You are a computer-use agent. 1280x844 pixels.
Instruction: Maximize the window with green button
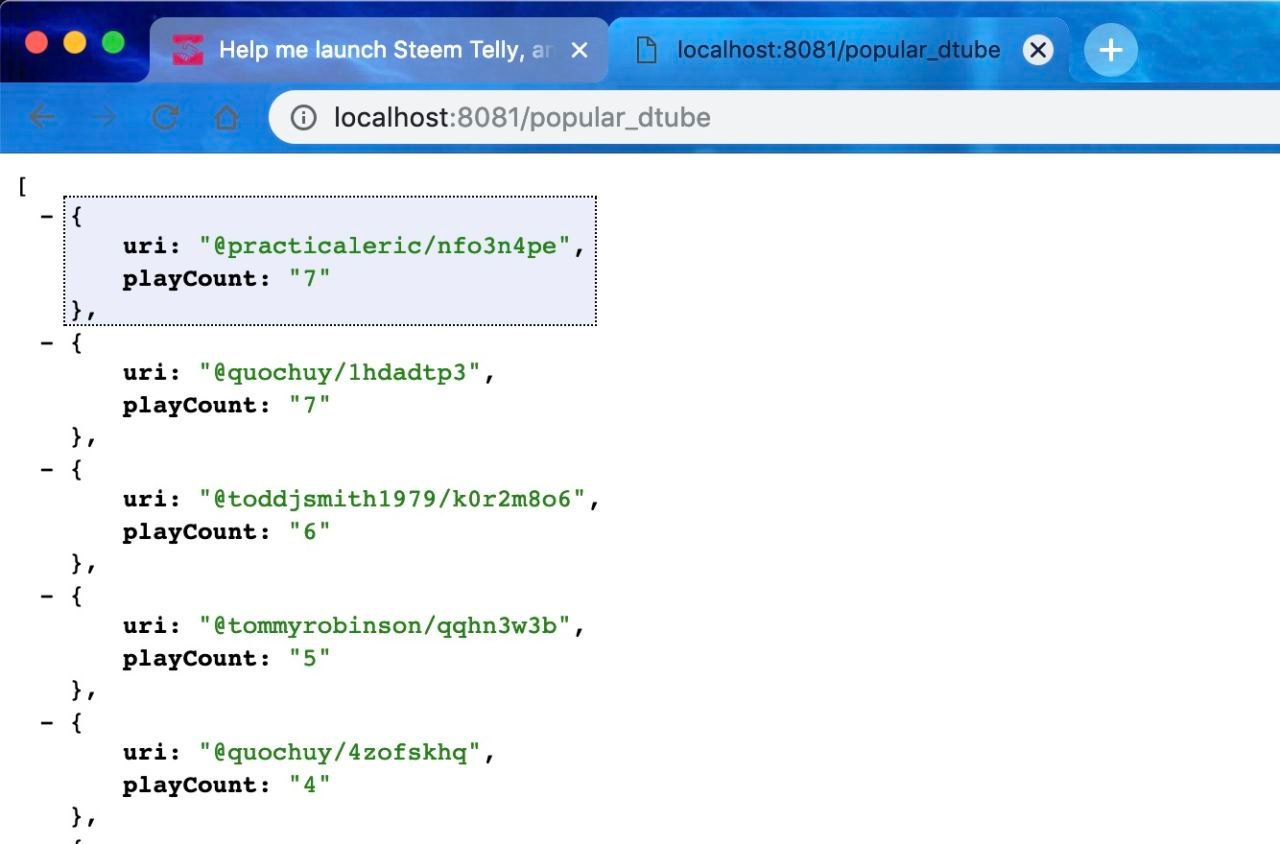pyautogui.click(x=114, y=42)
